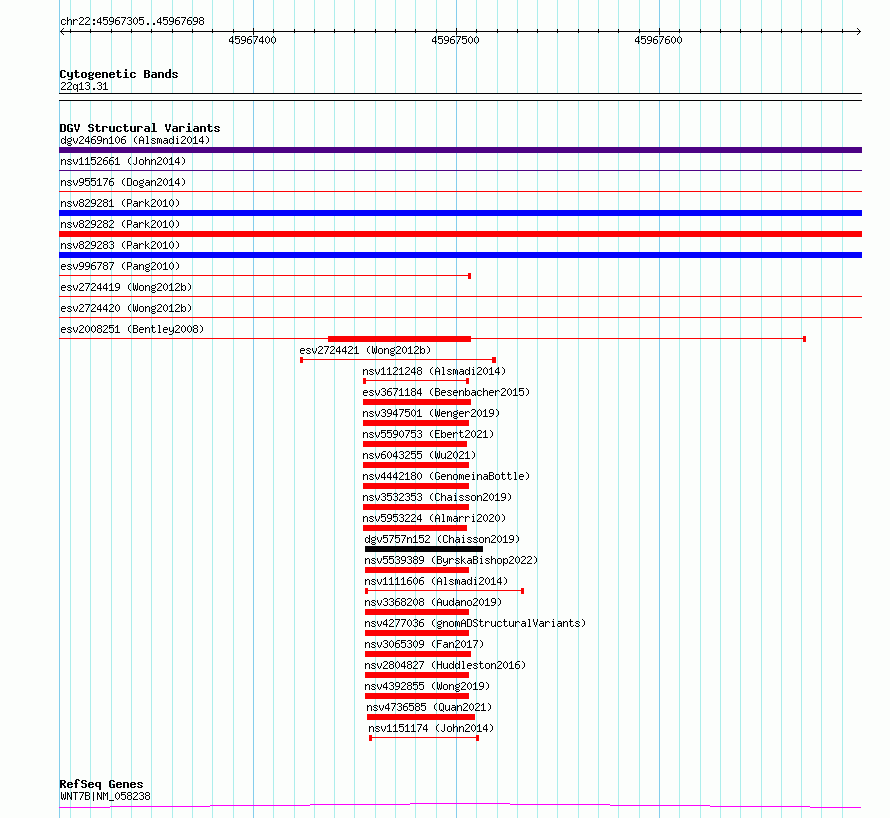890x818 pixels.
Task: Open nsv2804827 (Huddleston2016) variant
Action: (x=445, y=665)
